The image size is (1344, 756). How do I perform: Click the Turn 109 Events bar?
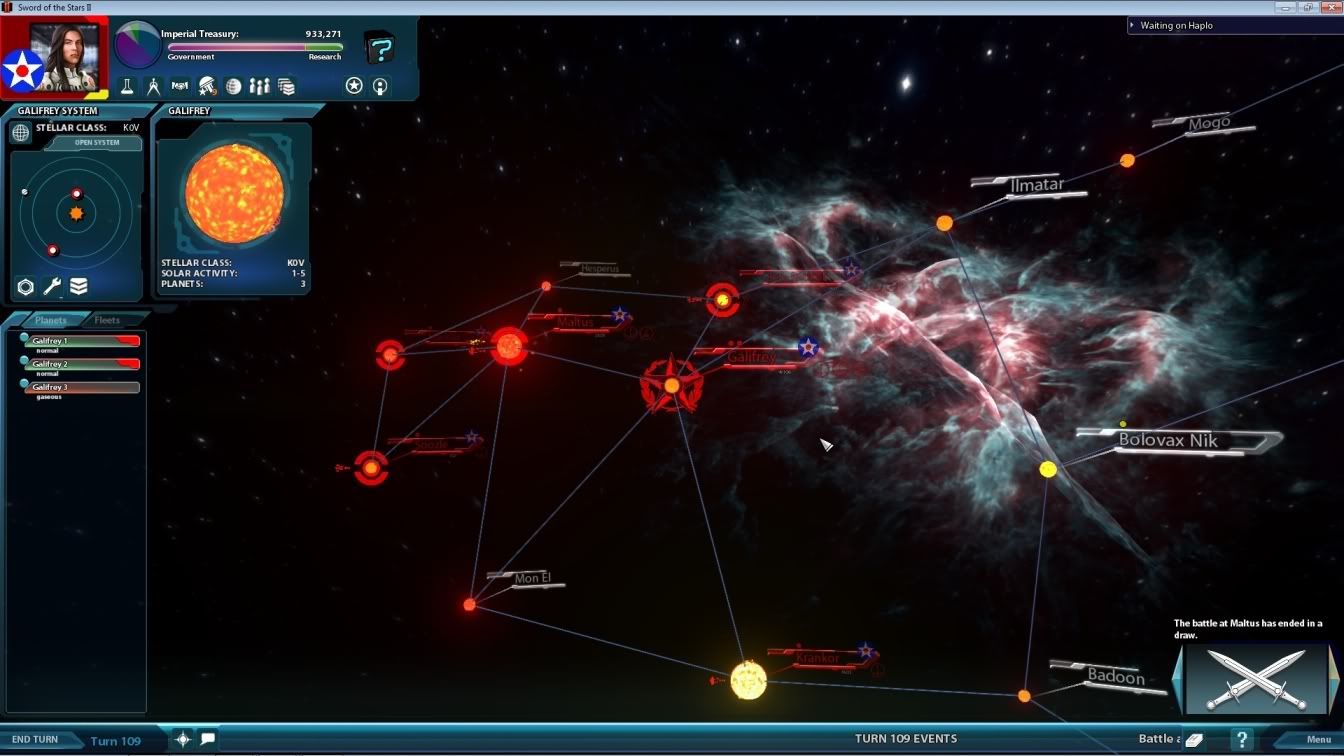[x=906, y=739]
